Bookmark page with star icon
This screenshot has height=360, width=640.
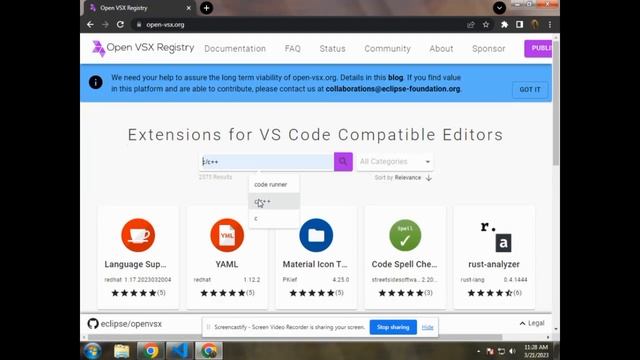click(486, 24)
